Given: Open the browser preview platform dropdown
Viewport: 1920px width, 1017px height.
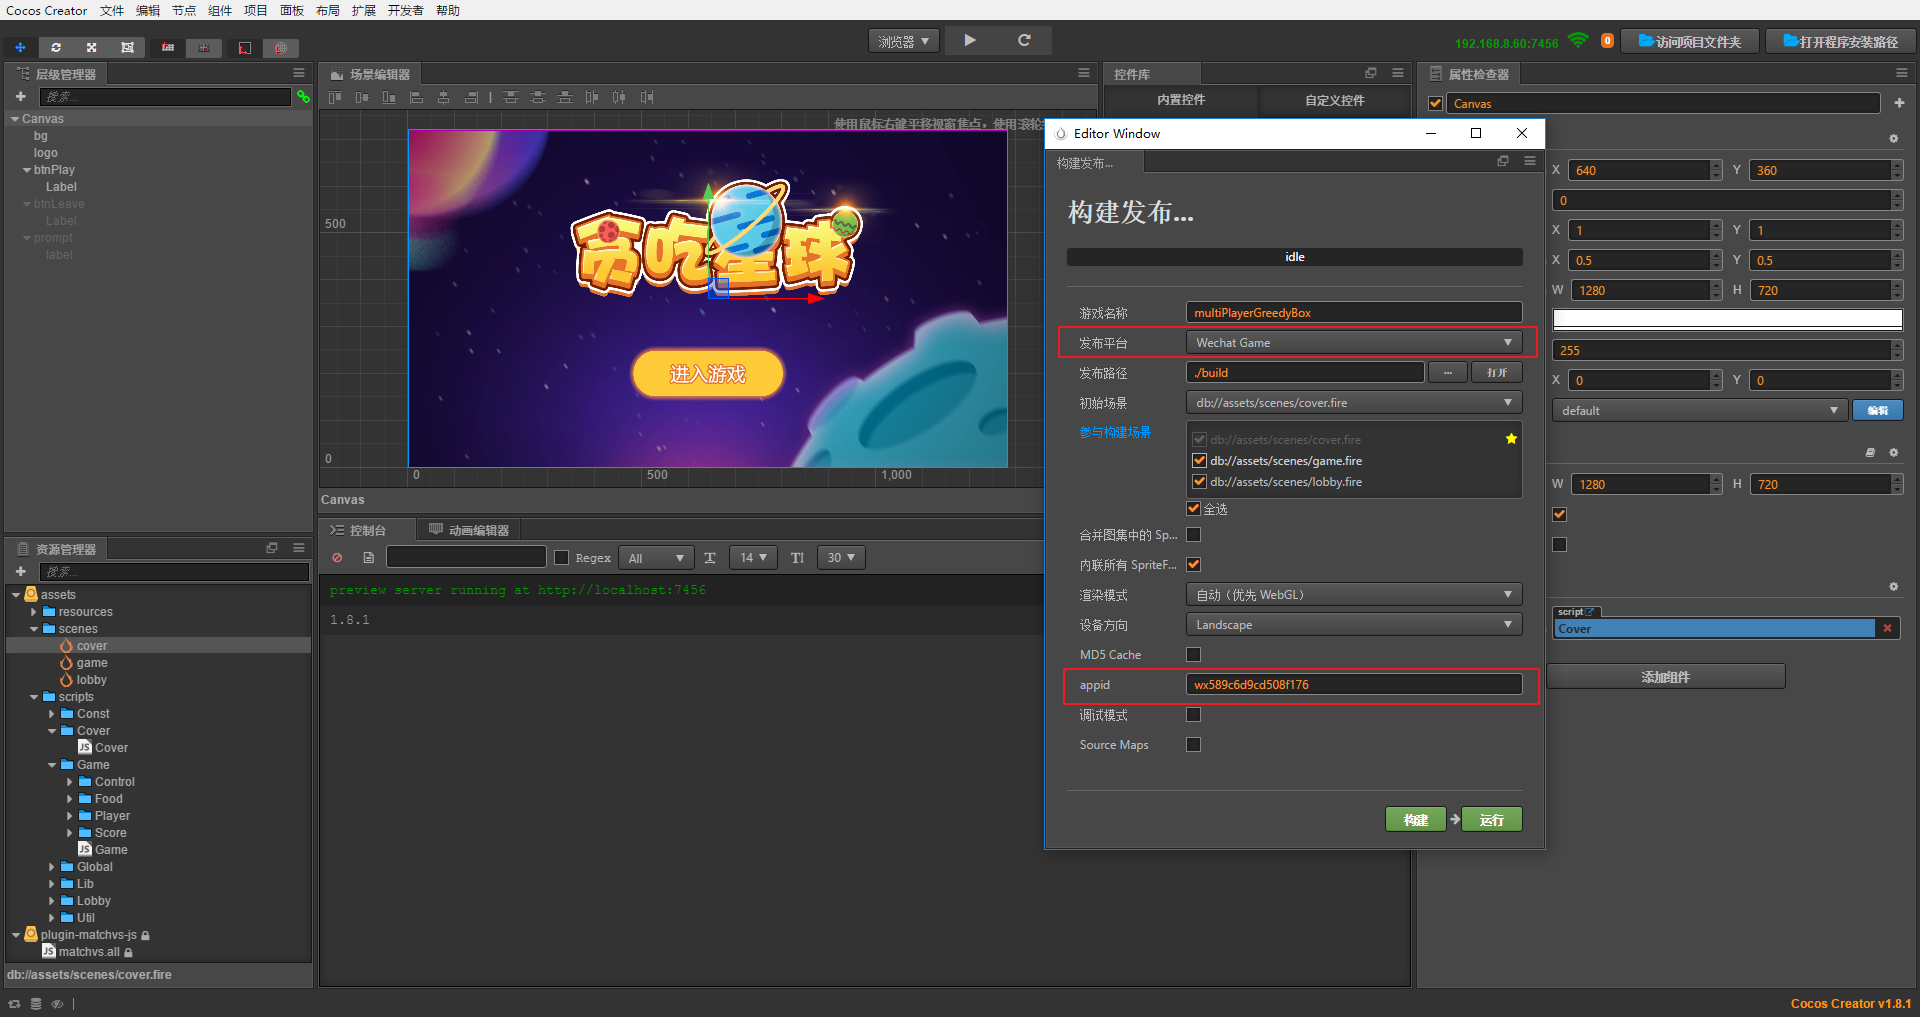Looking at the screenshot, I should point(904,41).
